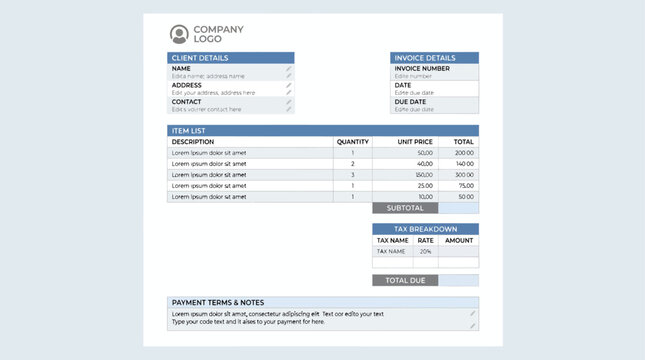The image size is (645, 360).
Task: Click the quantity cell showing 2
Action: (353, 164)
